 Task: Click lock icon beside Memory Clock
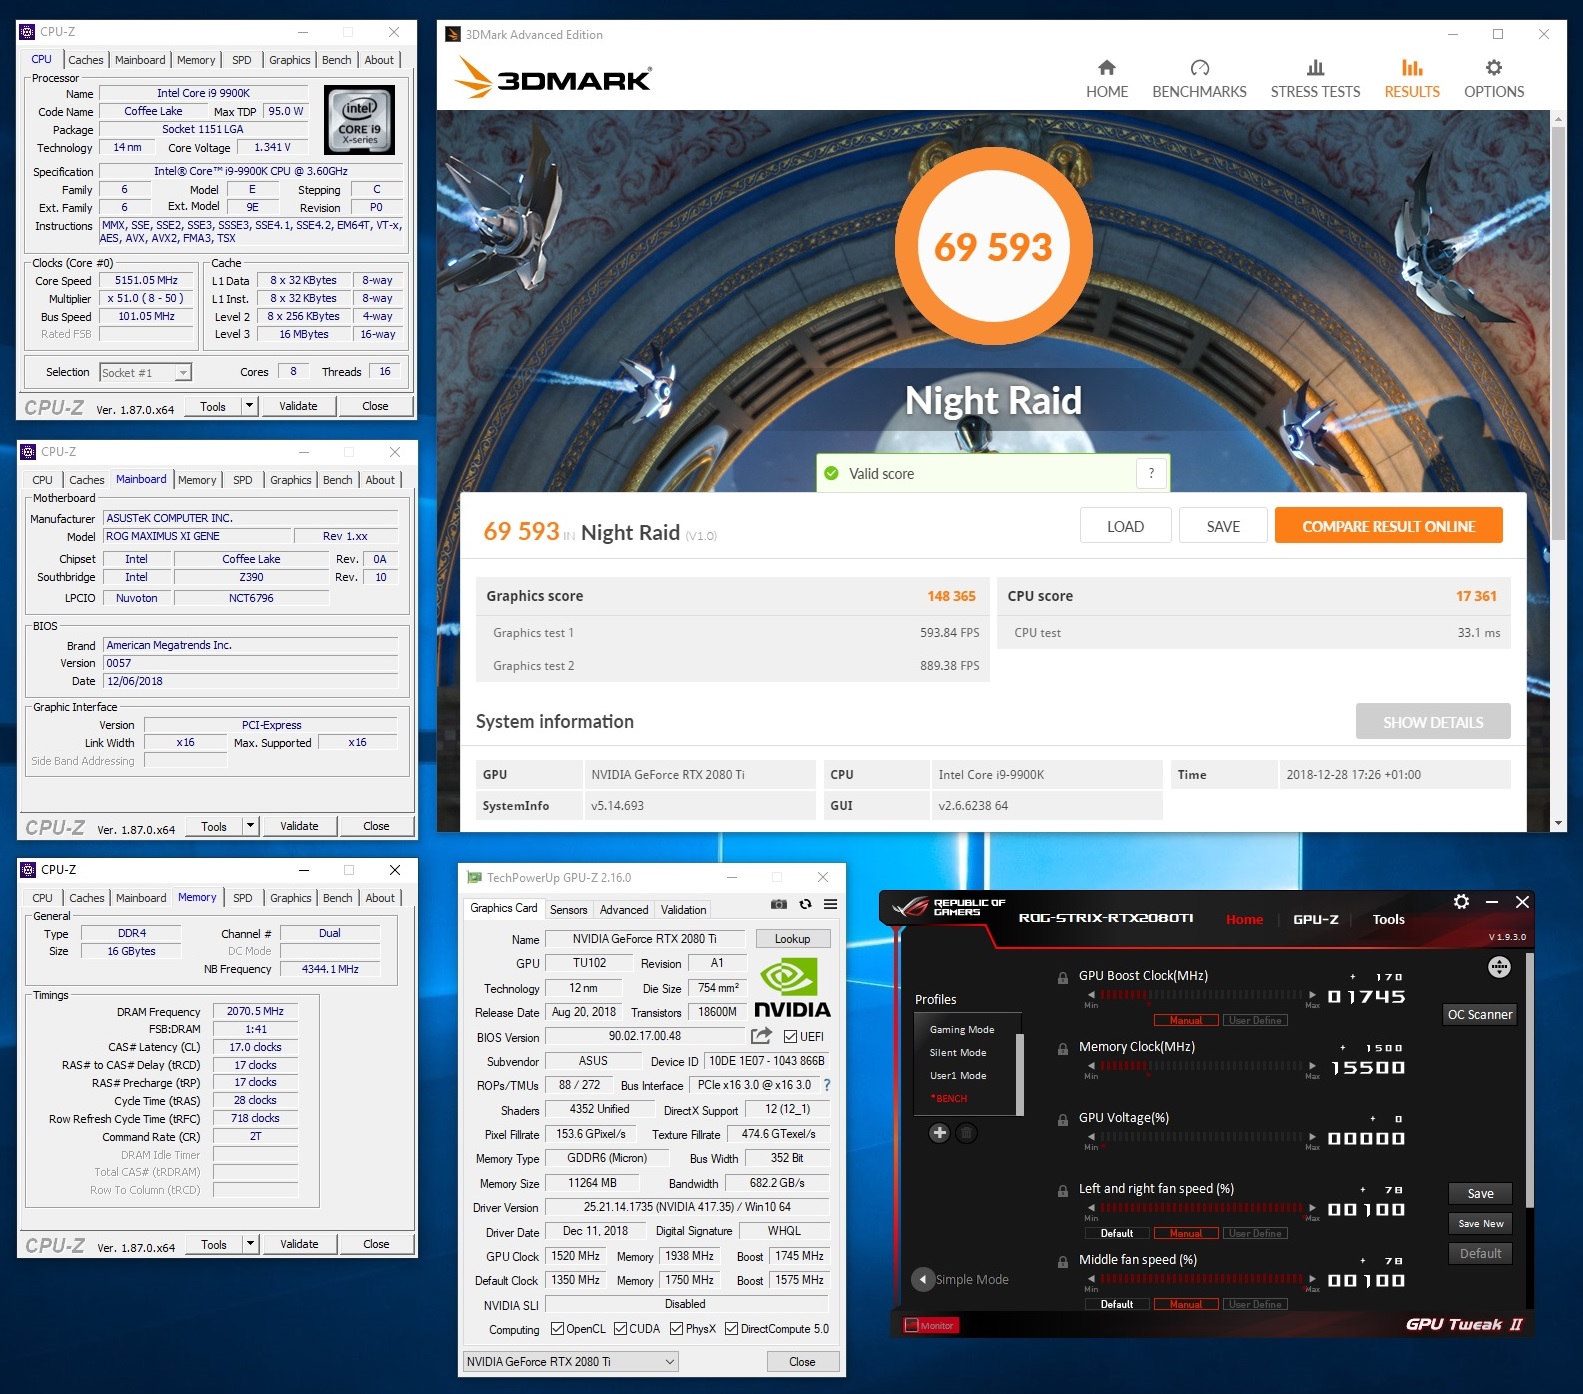pos(1062,1048)
